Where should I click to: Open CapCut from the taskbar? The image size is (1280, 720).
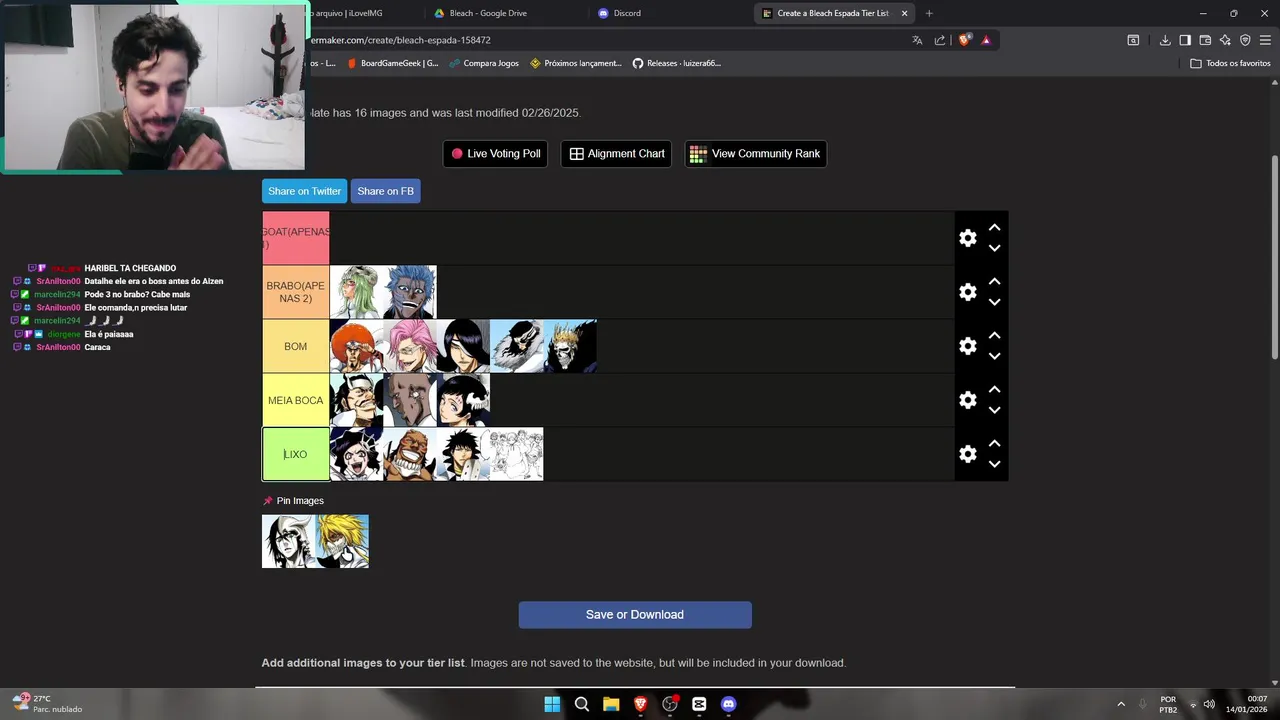click(699, 704)
